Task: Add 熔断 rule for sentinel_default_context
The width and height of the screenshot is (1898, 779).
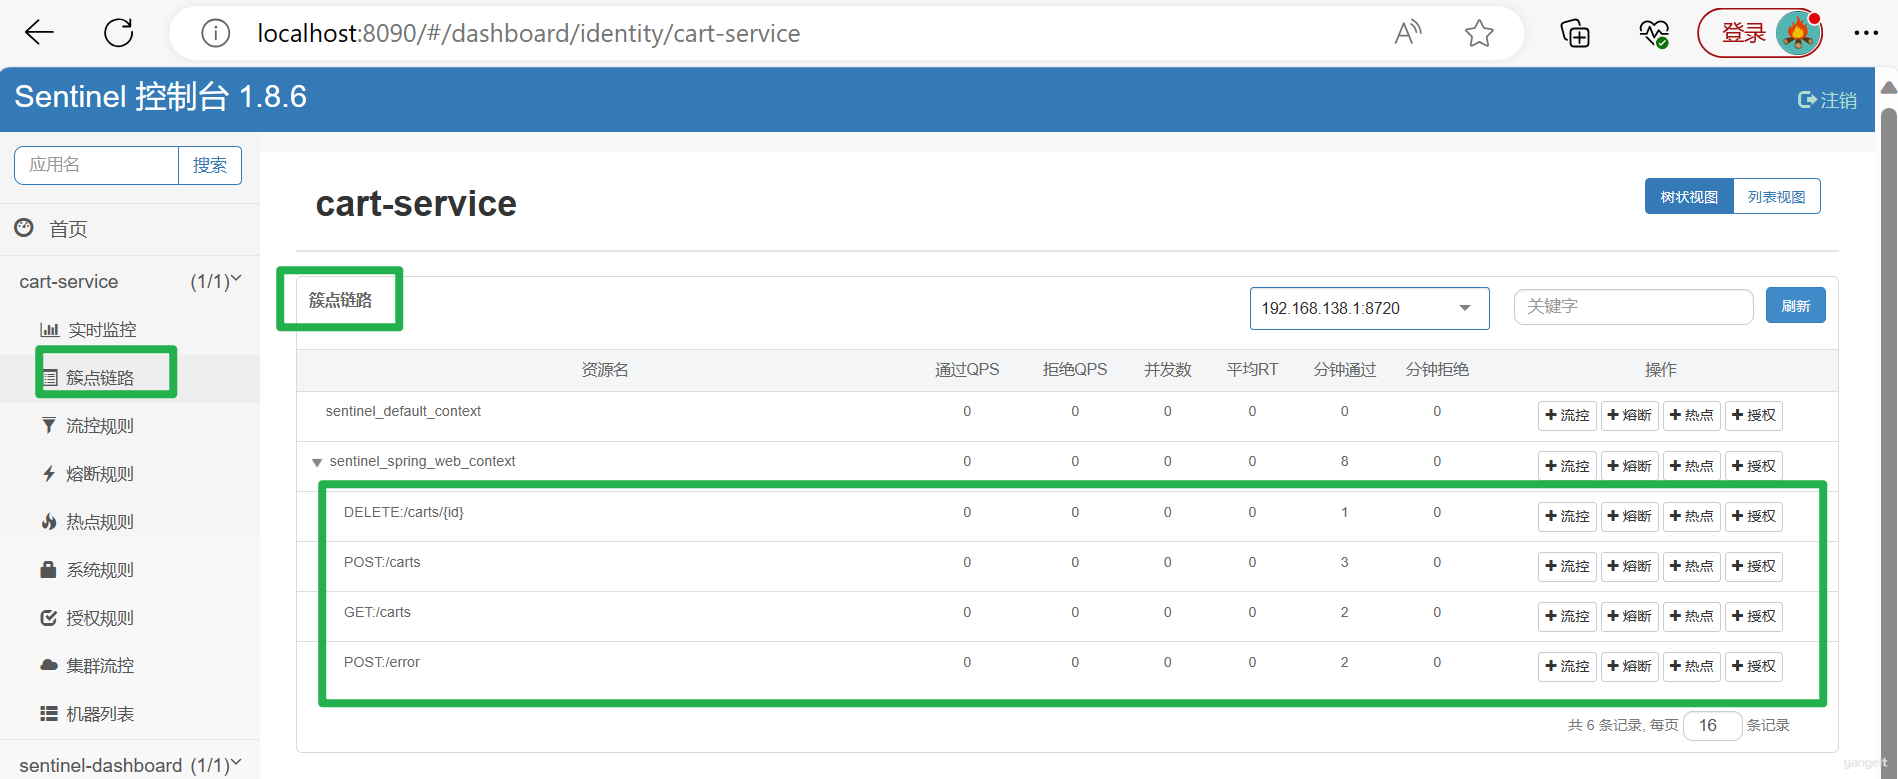Action: click(1629, 415)
